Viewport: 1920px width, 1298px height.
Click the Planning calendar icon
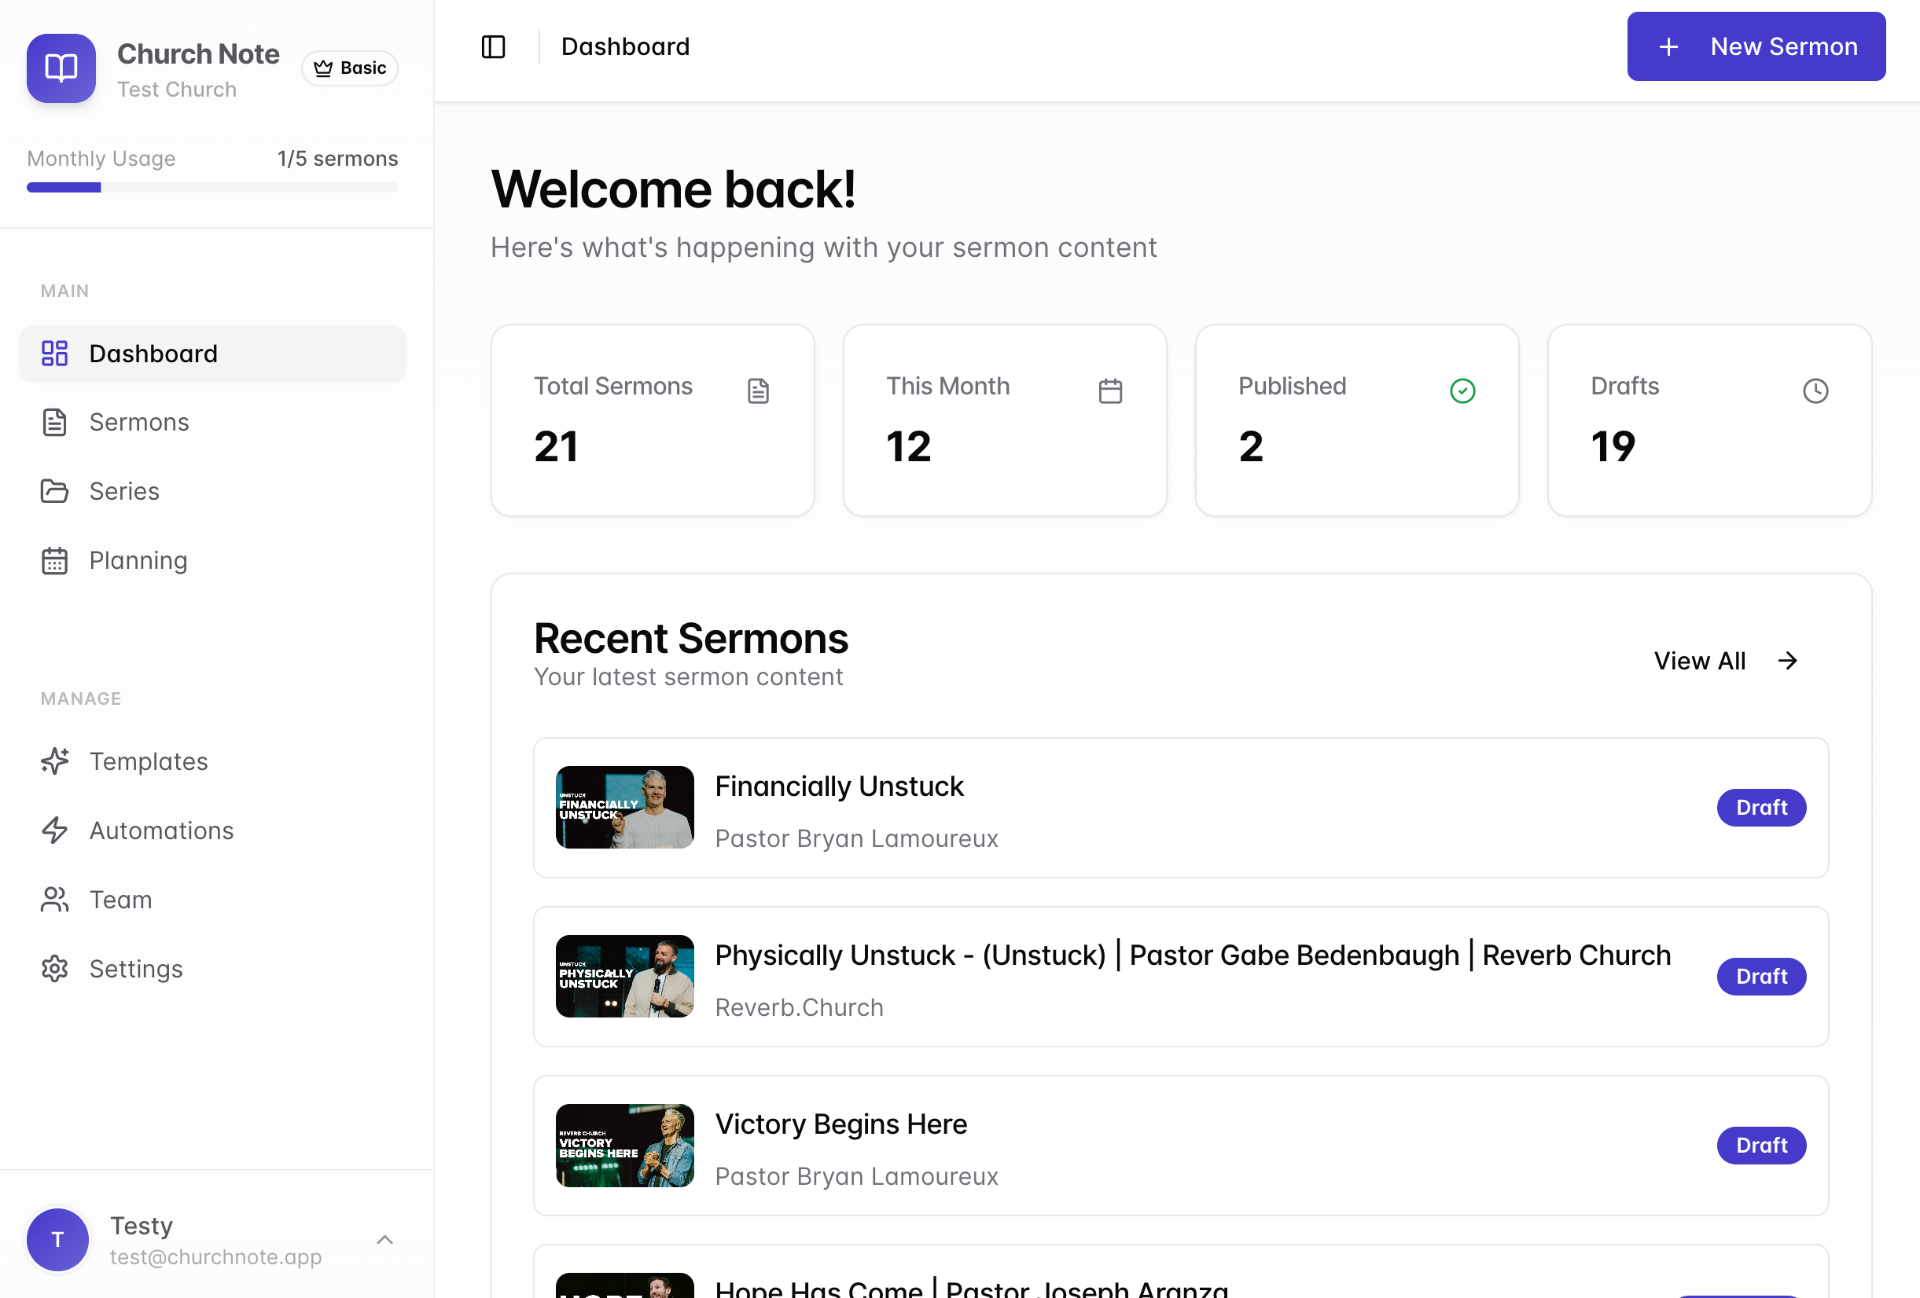[54, 560]
